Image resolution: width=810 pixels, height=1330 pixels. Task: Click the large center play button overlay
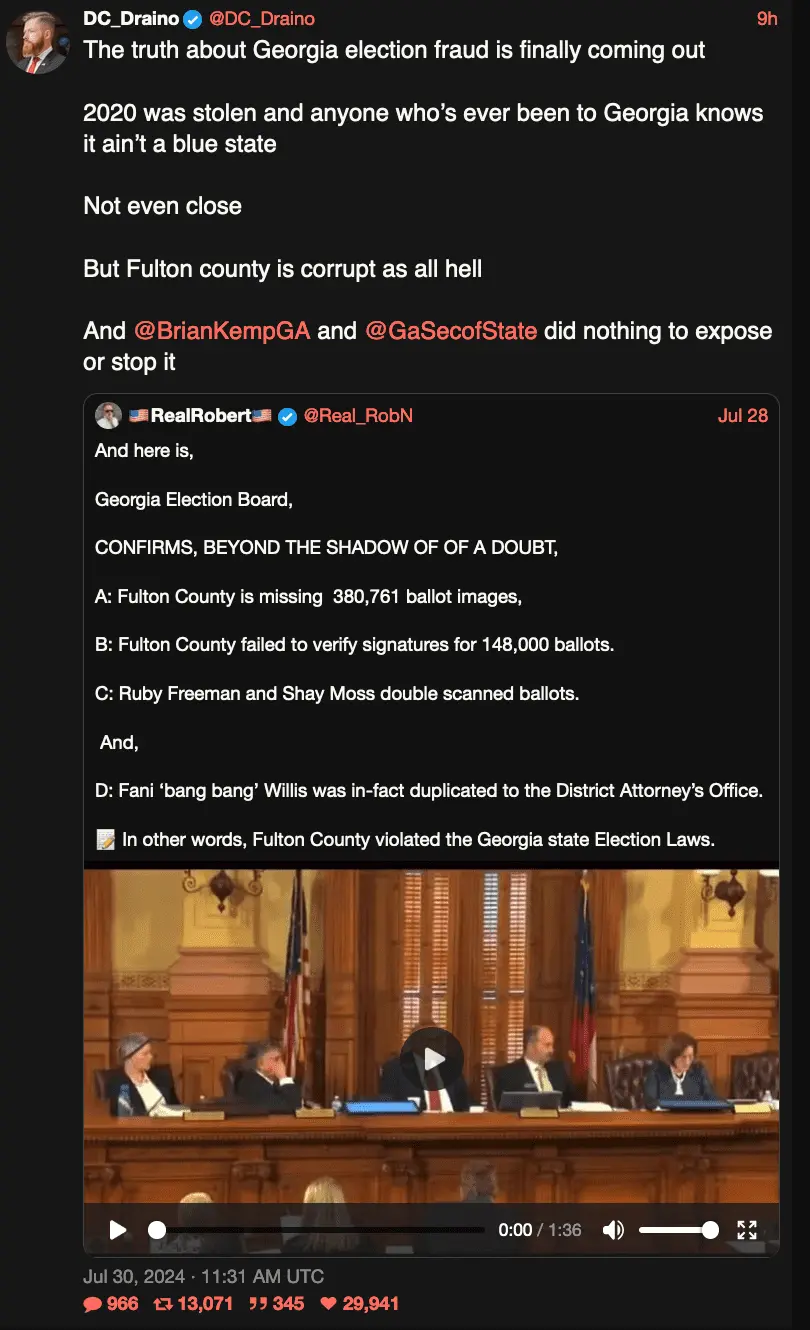tap(432, 1059)
